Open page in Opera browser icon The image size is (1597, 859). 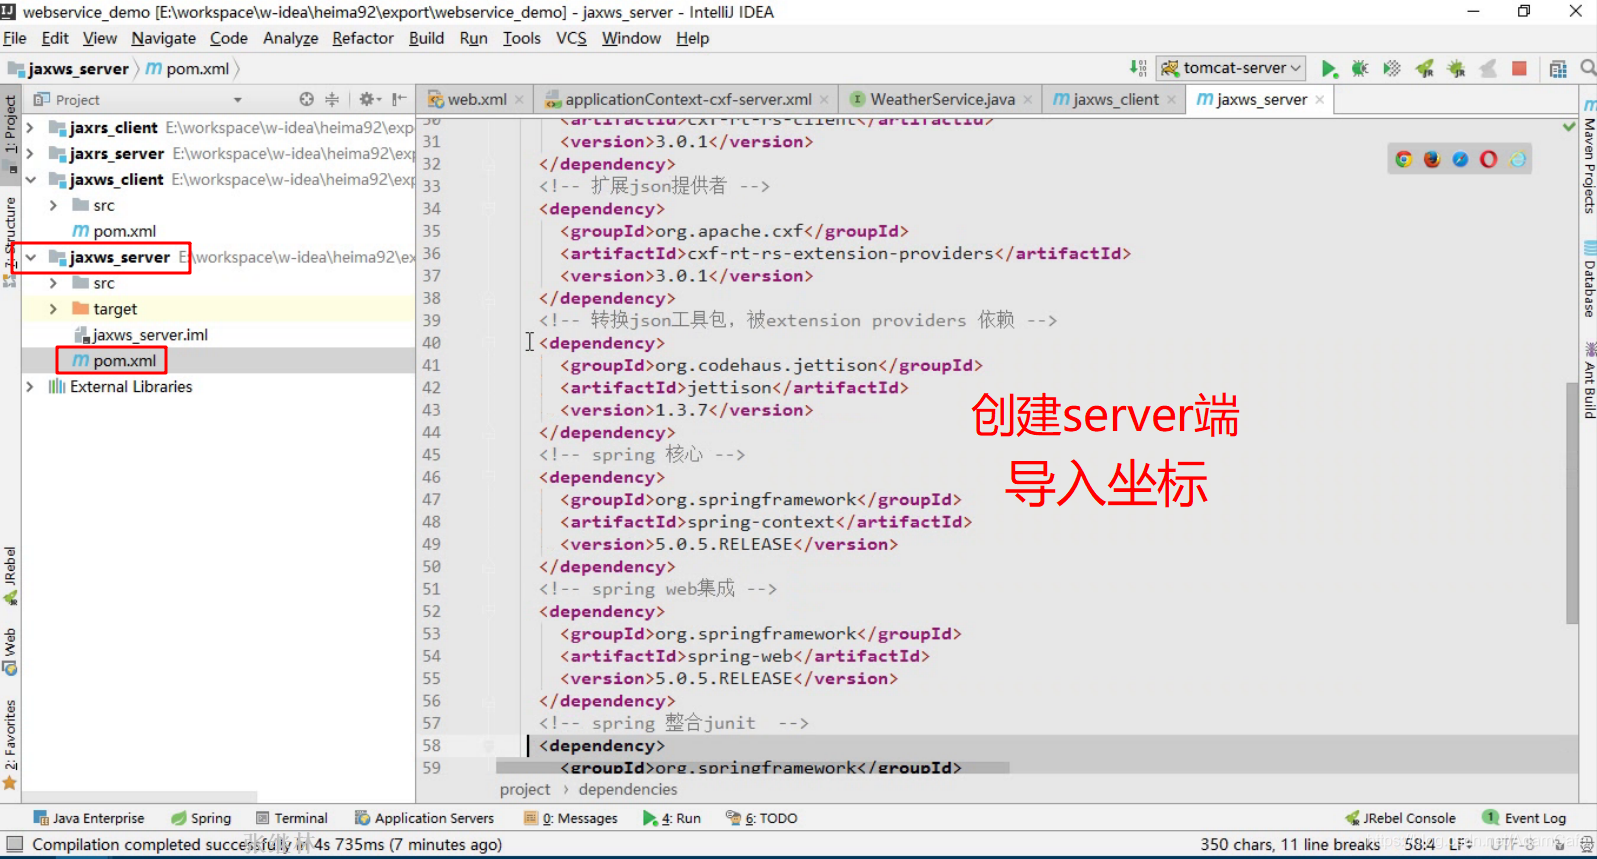coord(1489,159)
